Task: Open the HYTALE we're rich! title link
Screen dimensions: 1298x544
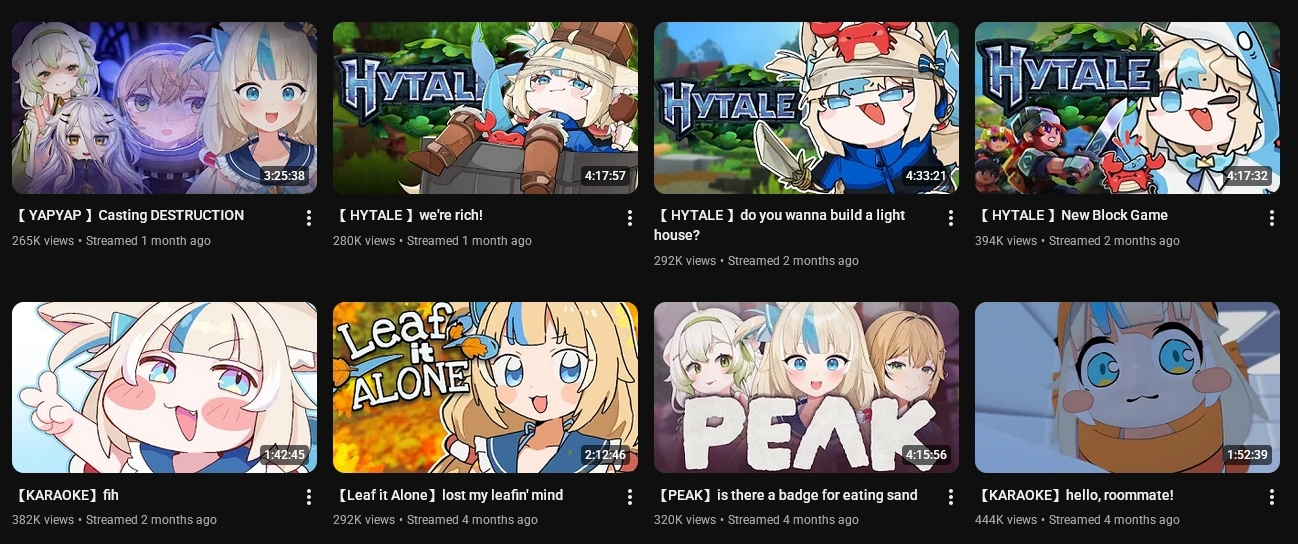Action: click(x=408, y=215)
